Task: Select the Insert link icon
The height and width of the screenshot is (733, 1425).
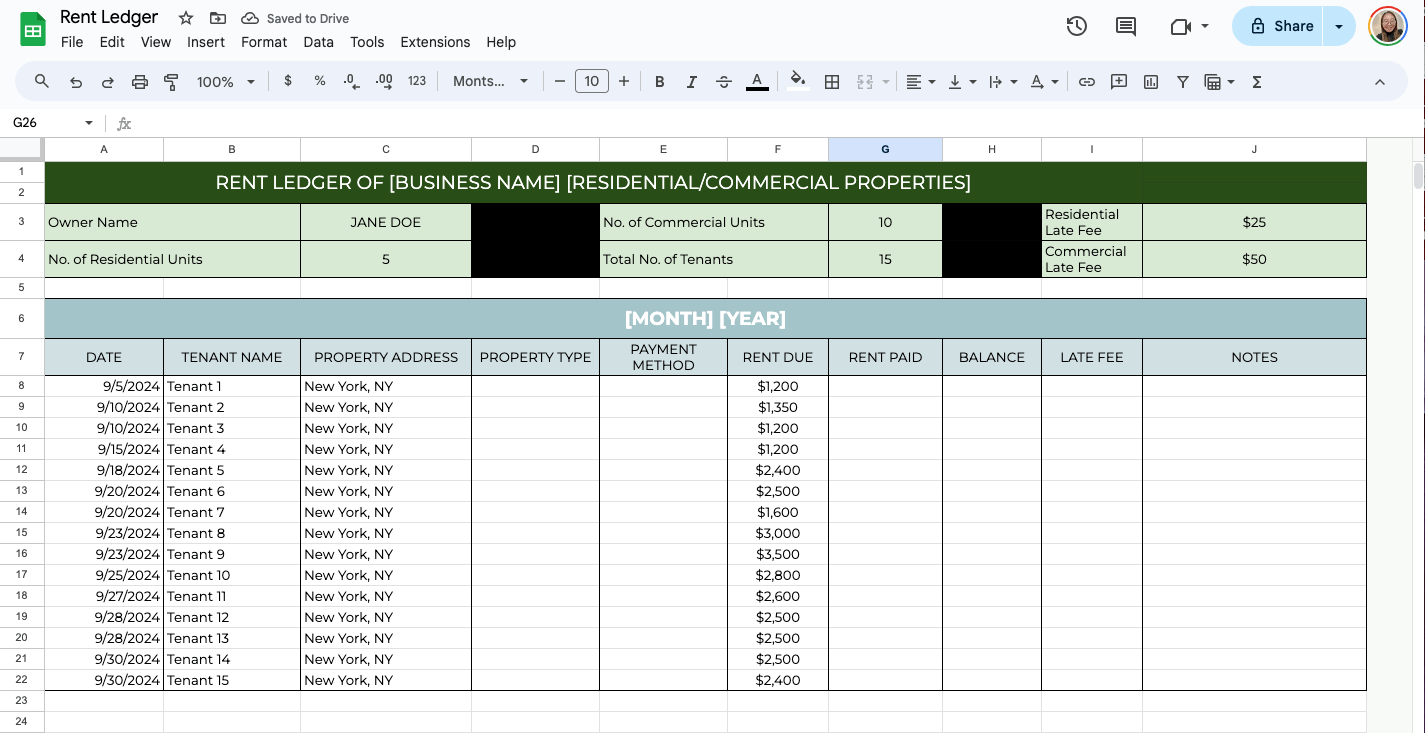Action: click(x=1087, y=81)
